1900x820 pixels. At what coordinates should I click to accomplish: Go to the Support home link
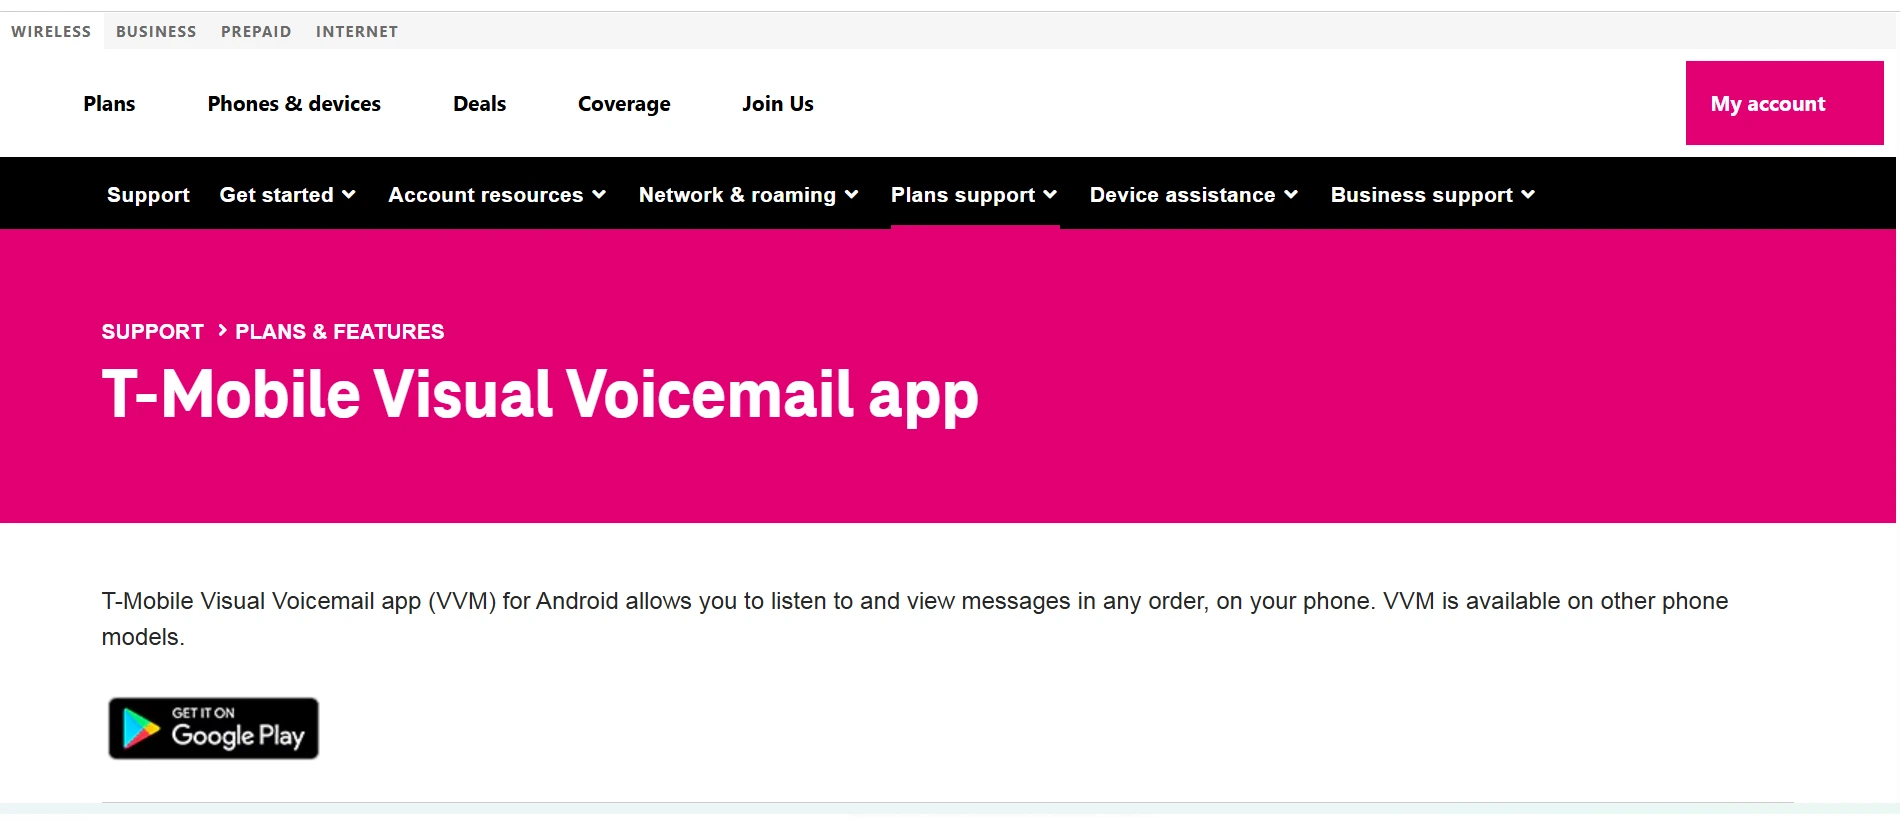coord(148,195)
